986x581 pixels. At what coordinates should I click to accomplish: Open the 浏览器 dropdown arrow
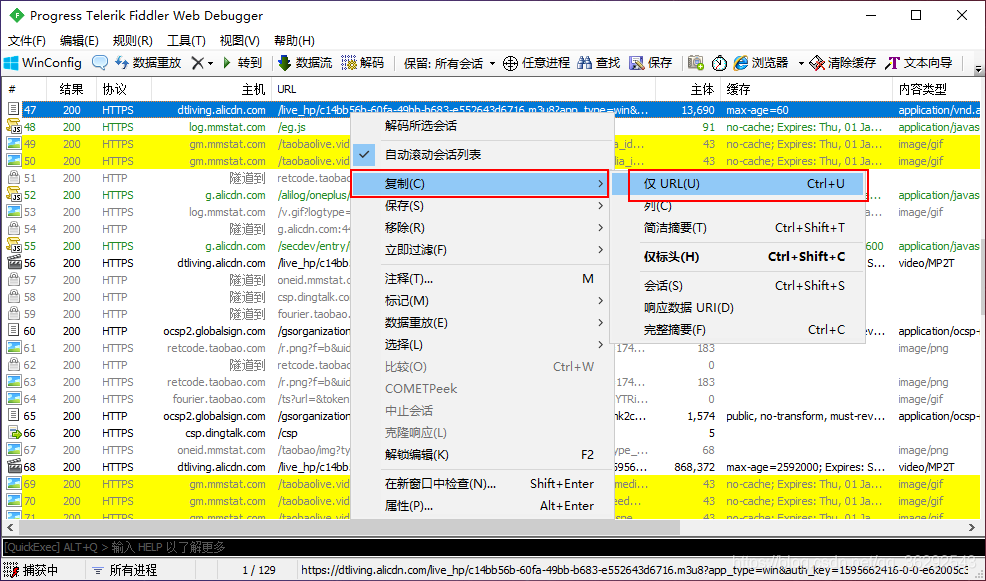pyautogui.click(x=801, y=64)
